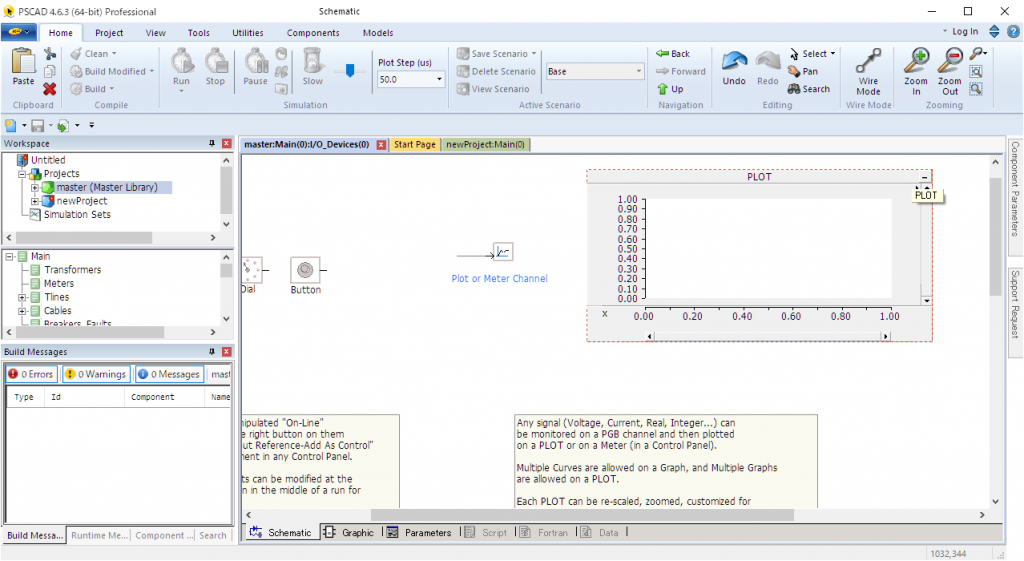This screenshot has width=1024, height=561.
Task: Click the Paste clipboard icon
Action: 23,62
